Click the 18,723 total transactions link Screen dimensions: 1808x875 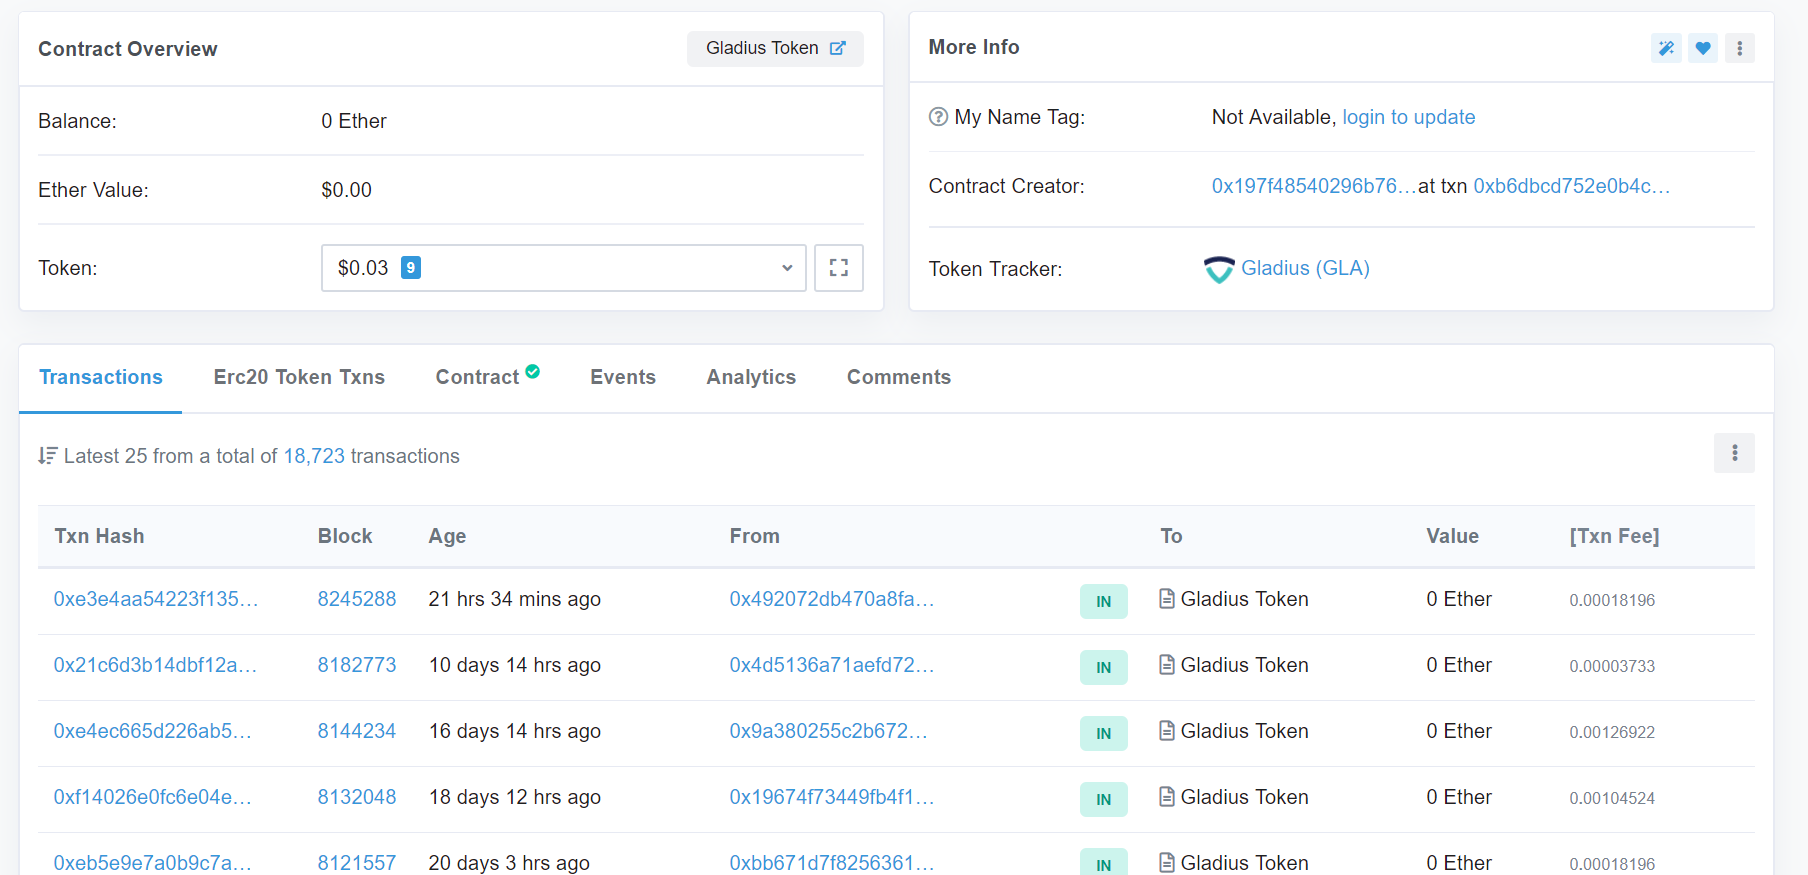[314, 456]
